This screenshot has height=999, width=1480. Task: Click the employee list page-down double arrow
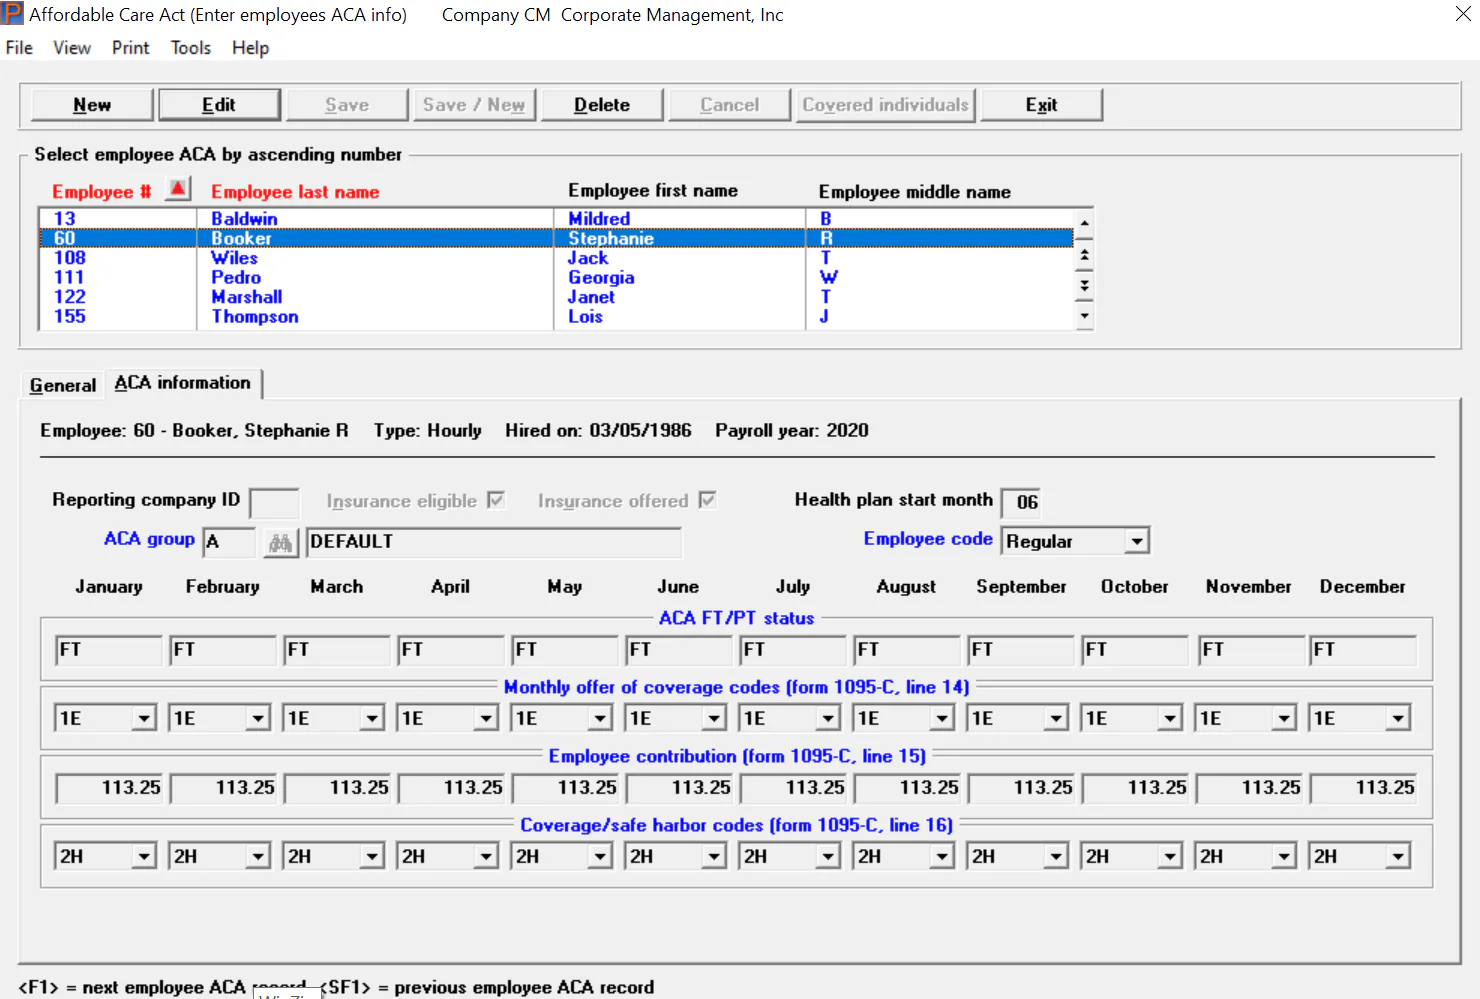click(x=1084, y=285)
